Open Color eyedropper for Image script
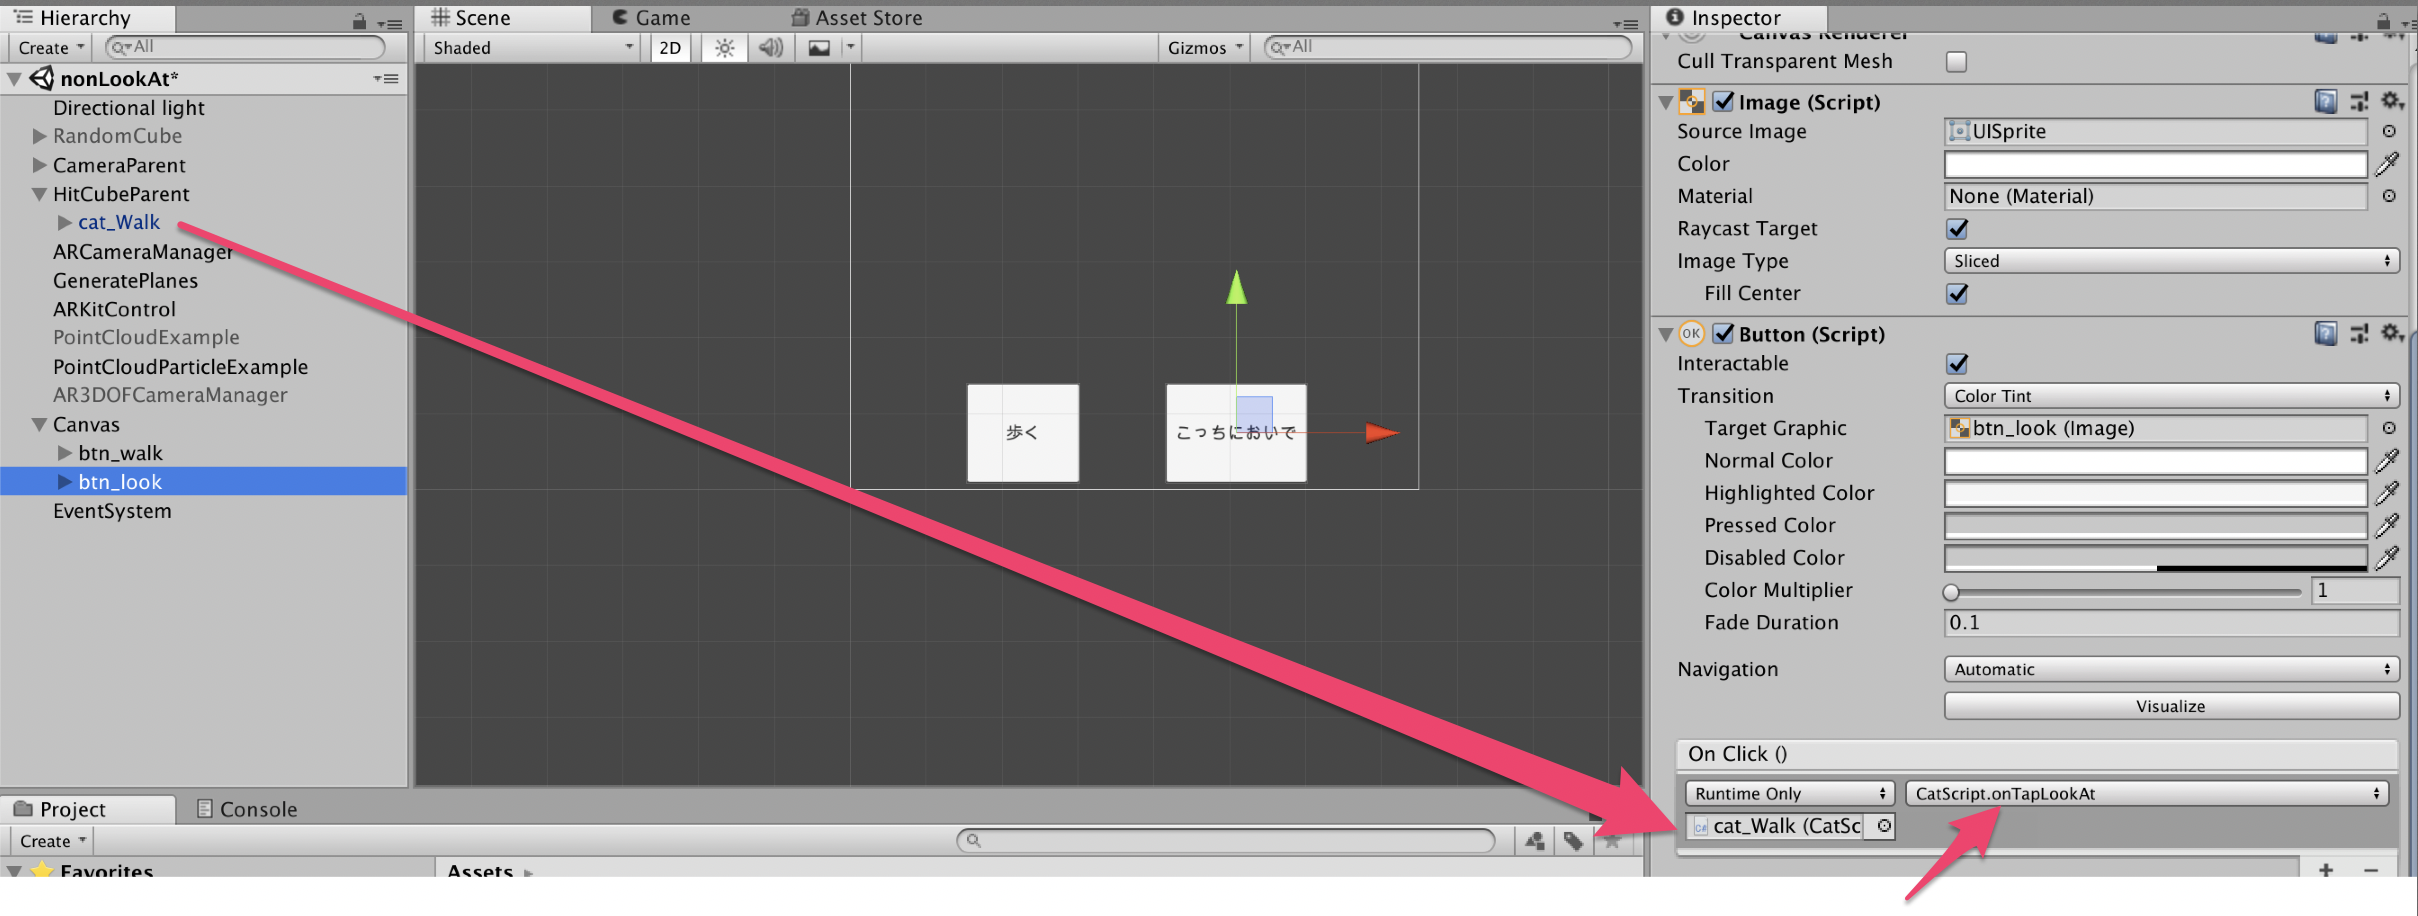 click(x=2388, y=164)
